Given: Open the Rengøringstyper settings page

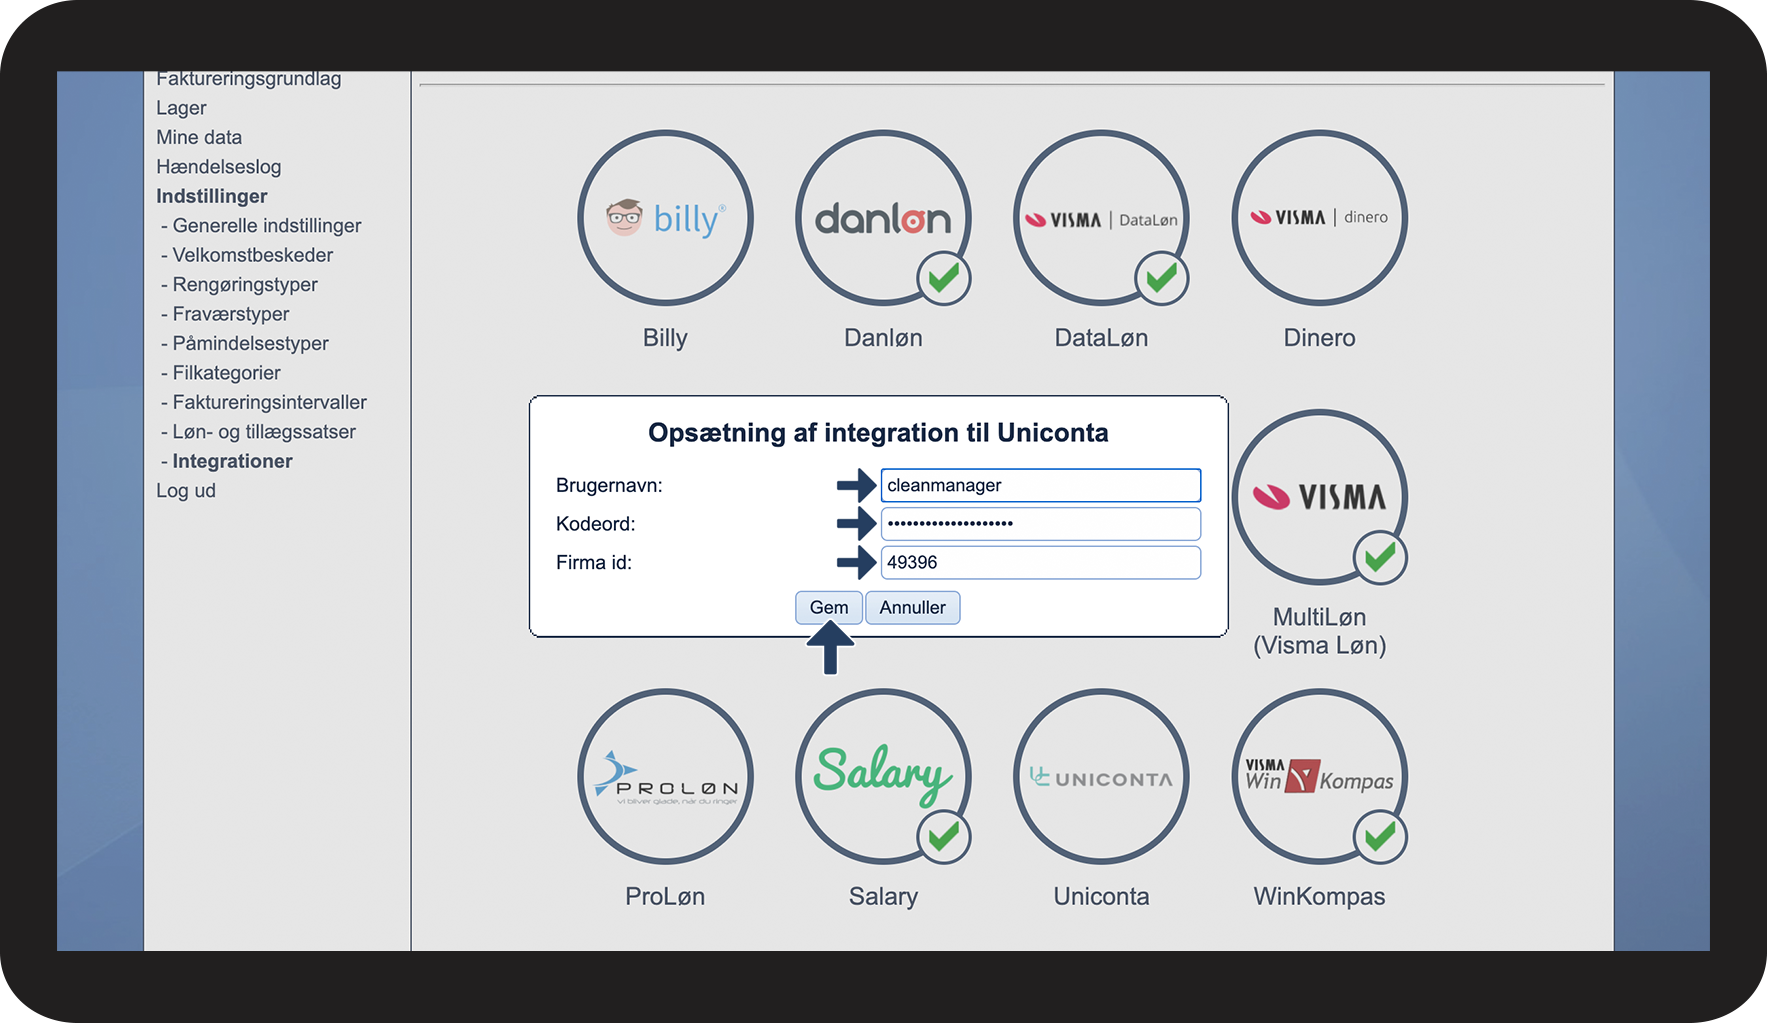Looking at the screenshot, I should pyautogui.click(x=245, y=285).
